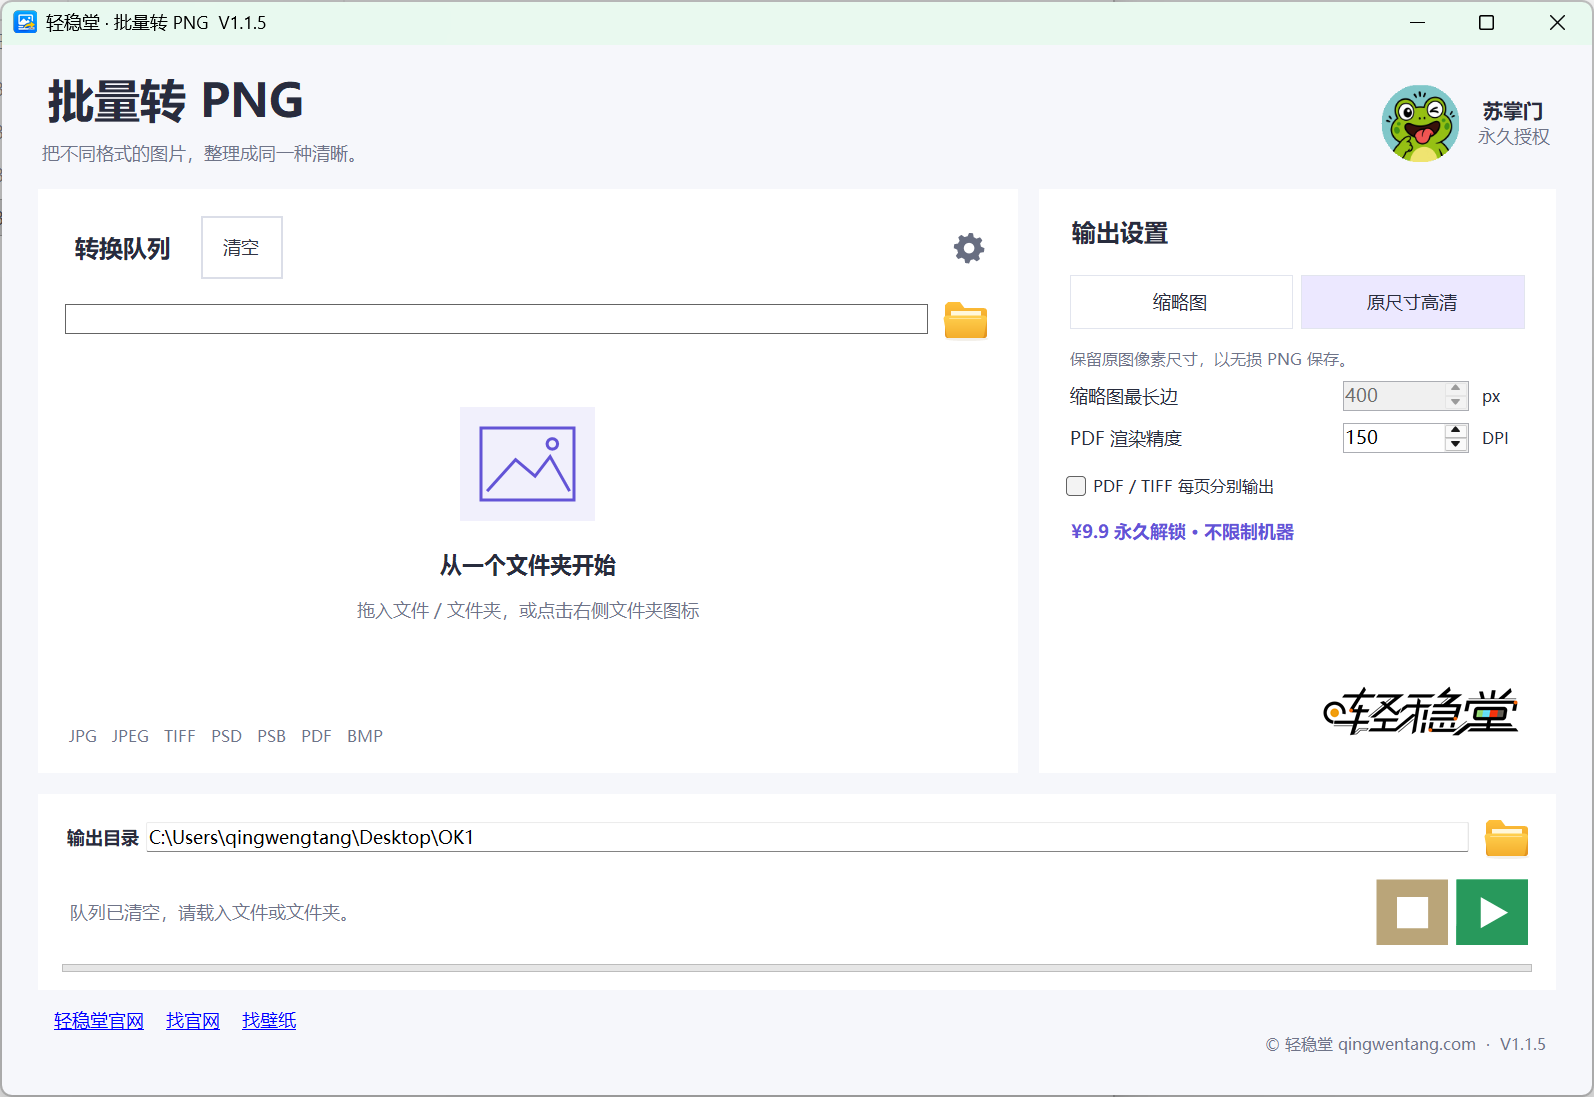This screenshot has width=1594, height=1097.
Task: Maximize the application window
Action: [x=1487, y=22]
